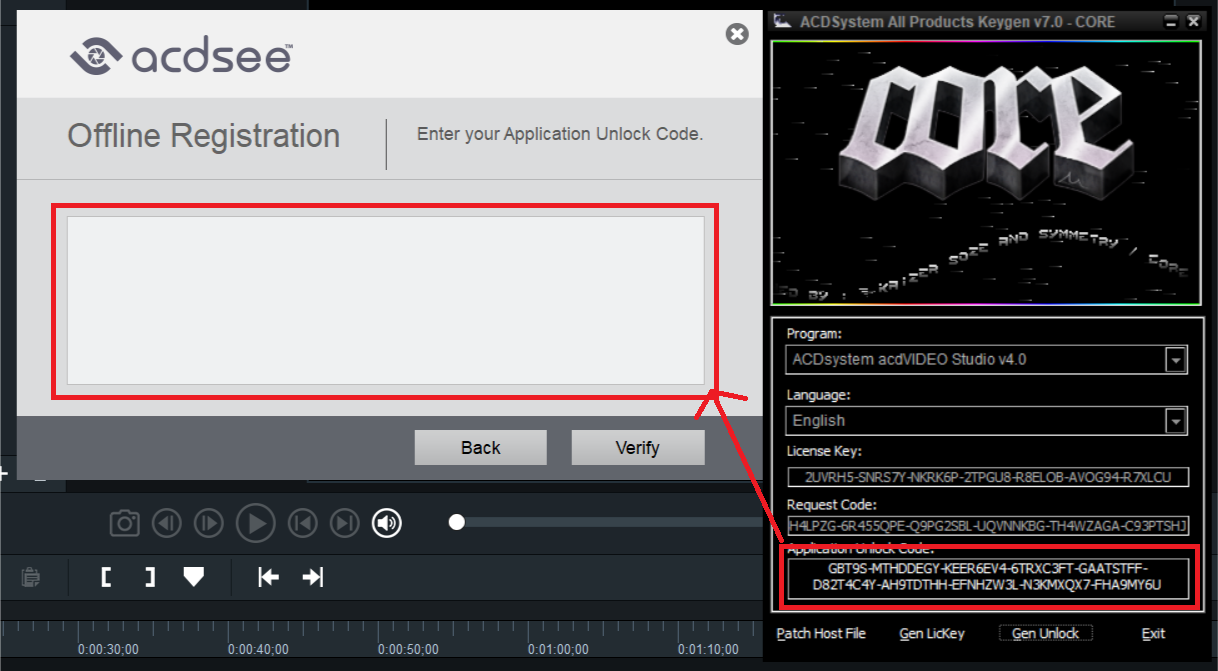Mute audio with the speaker icon
Screen dimensions: 1218x671
tap(387, 522)
